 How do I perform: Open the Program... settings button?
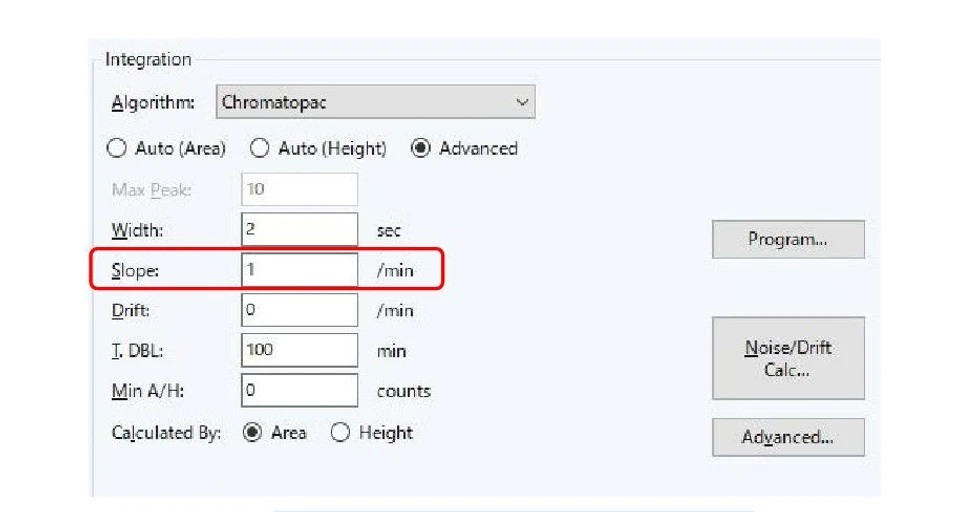(x=788, y=240)
